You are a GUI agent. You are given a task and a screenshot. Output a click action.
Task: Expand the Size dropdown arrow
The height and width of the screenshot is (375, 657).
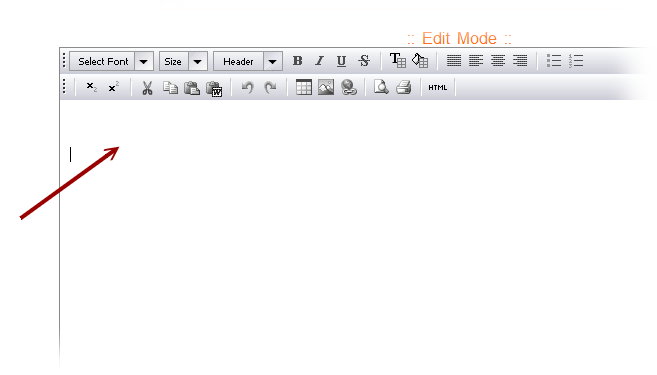click(198, 62)
